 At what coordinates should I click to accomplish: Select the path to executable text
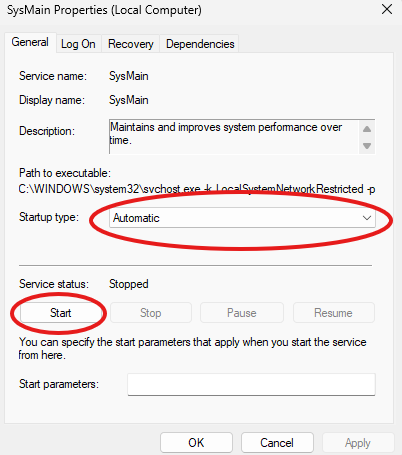coord(197,189)
